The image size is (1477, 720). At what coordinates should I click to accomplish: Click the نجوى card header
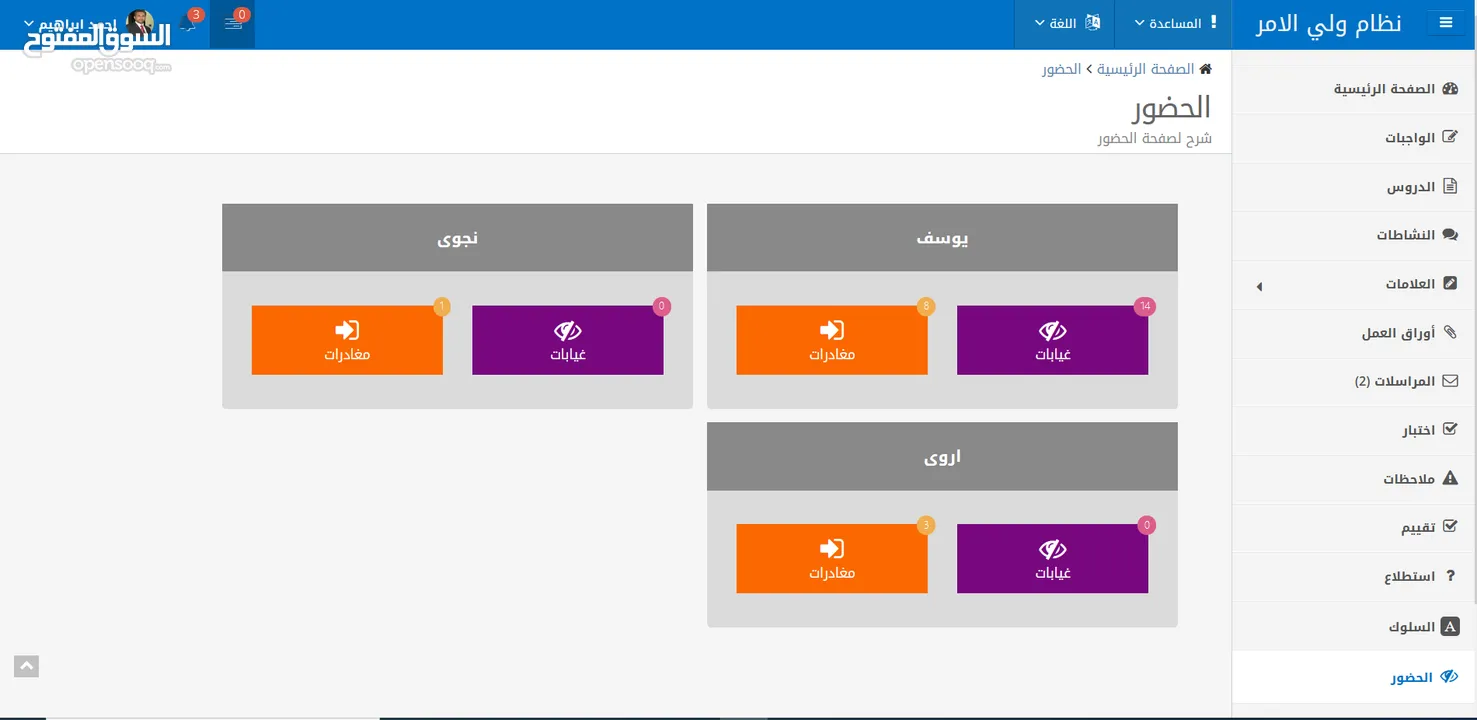[457, 238]
